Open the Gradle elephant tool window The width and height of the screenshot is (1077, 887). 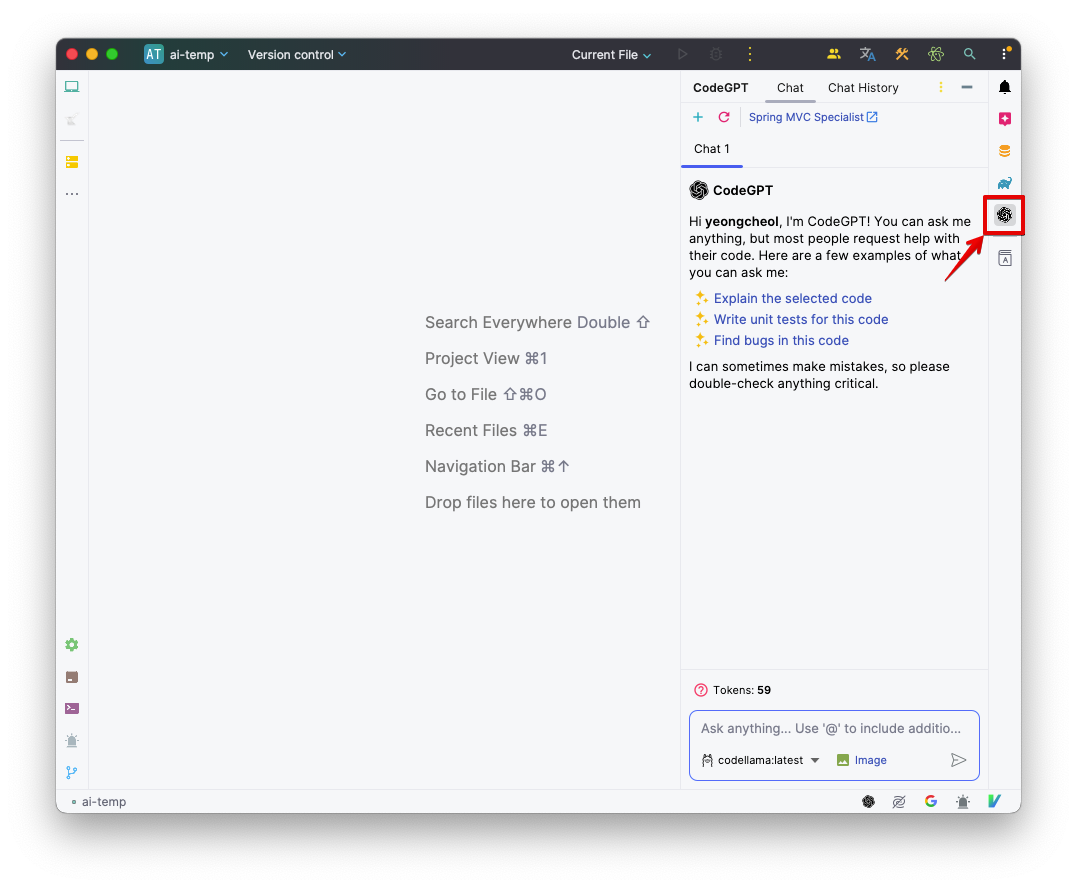tap(1004, 183)
